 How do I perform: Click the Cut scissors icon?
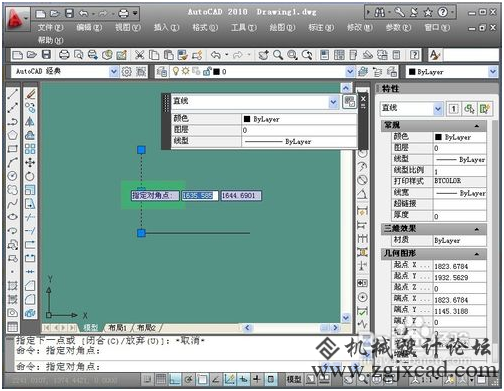139,55
